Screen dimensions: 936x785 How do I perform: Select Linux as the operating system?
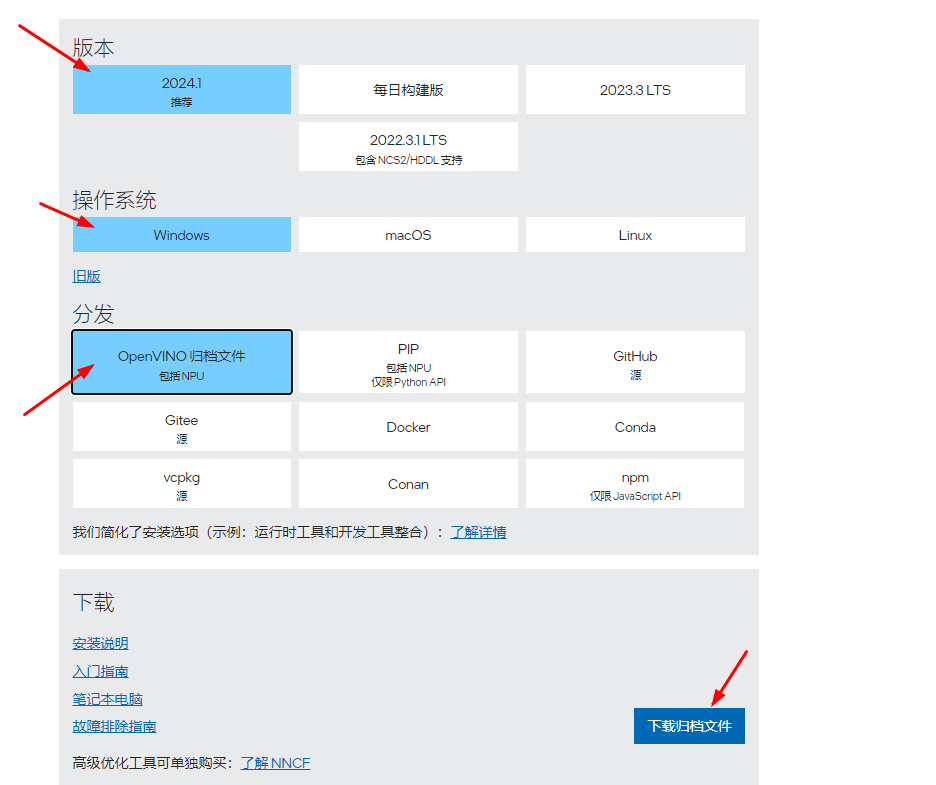pos(635,235)
